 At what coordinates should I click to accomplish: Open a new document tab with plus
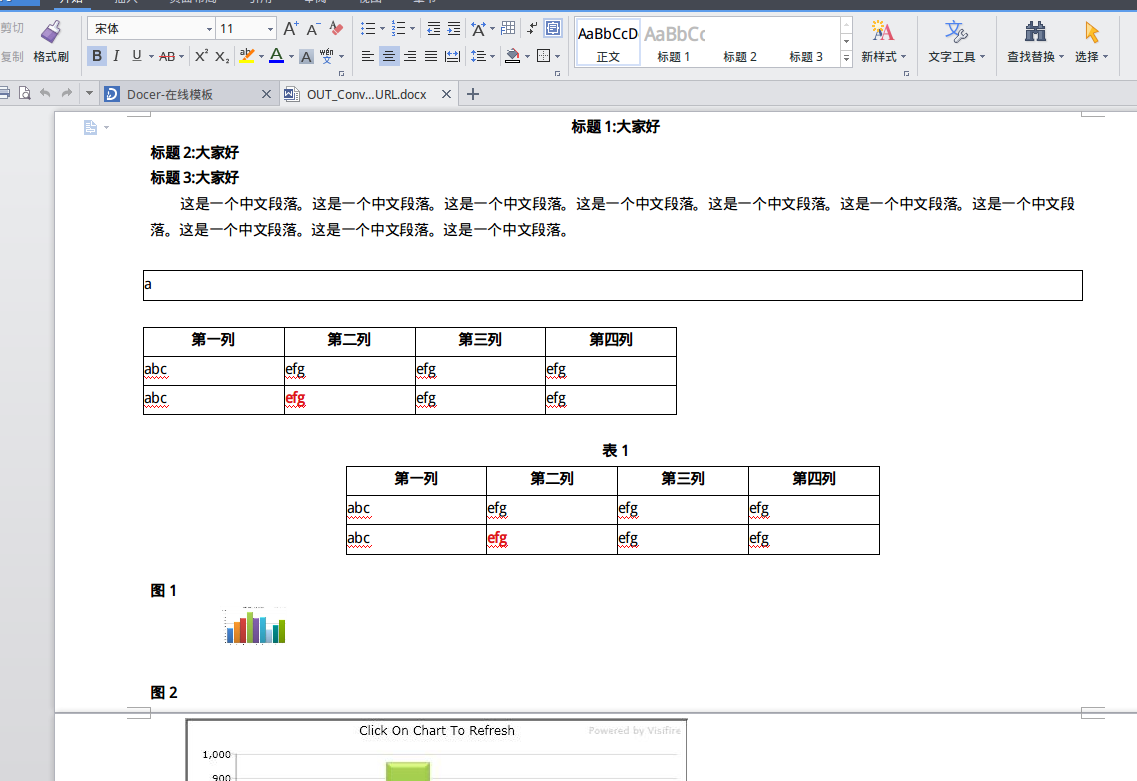tap(473, 94)
